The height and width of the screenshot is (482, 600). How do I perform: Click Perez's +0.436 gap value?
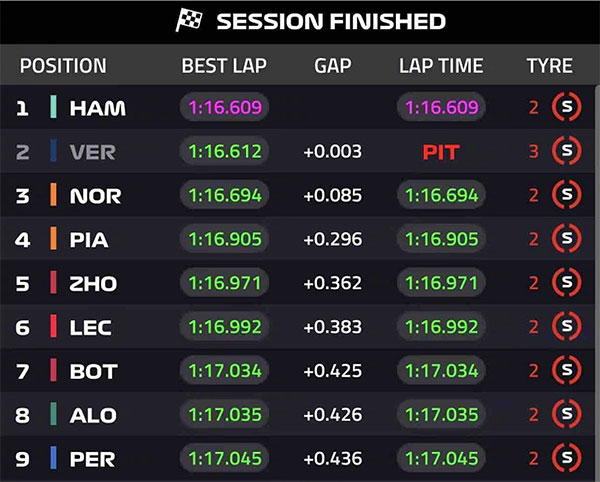point(332,460)
